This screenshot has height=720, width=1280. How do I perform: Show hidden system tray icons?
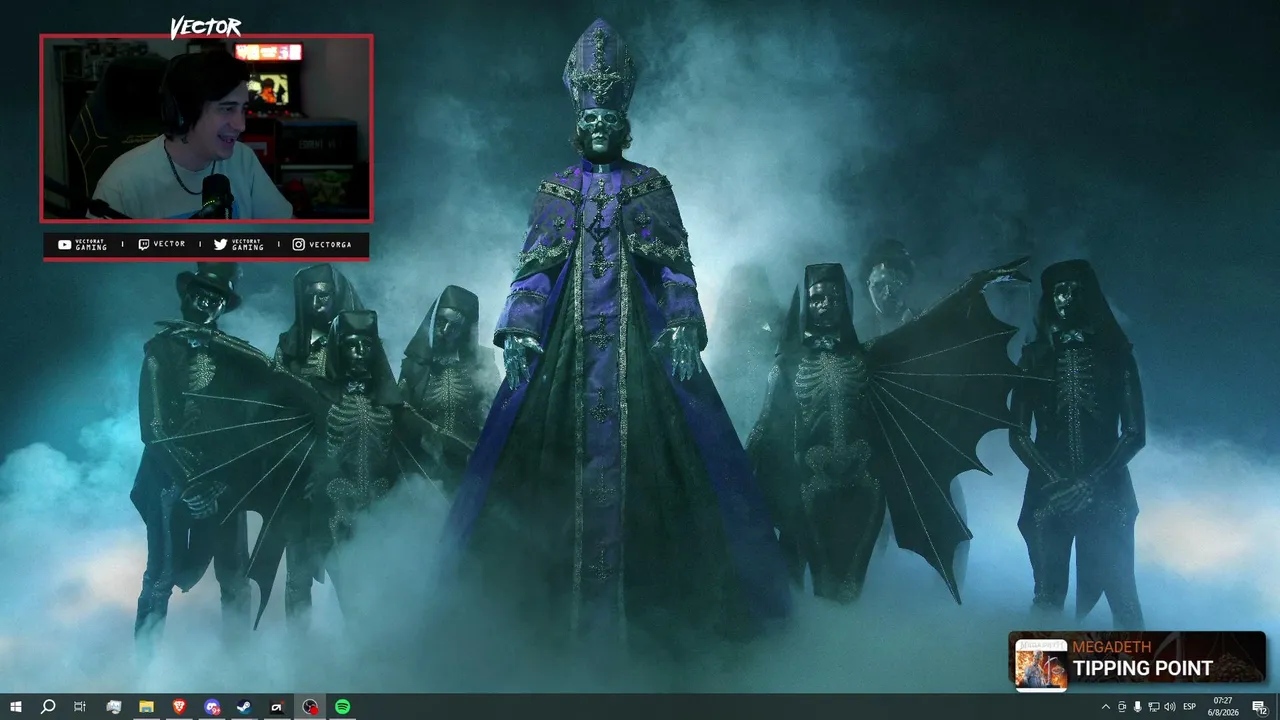point(1106,707)
